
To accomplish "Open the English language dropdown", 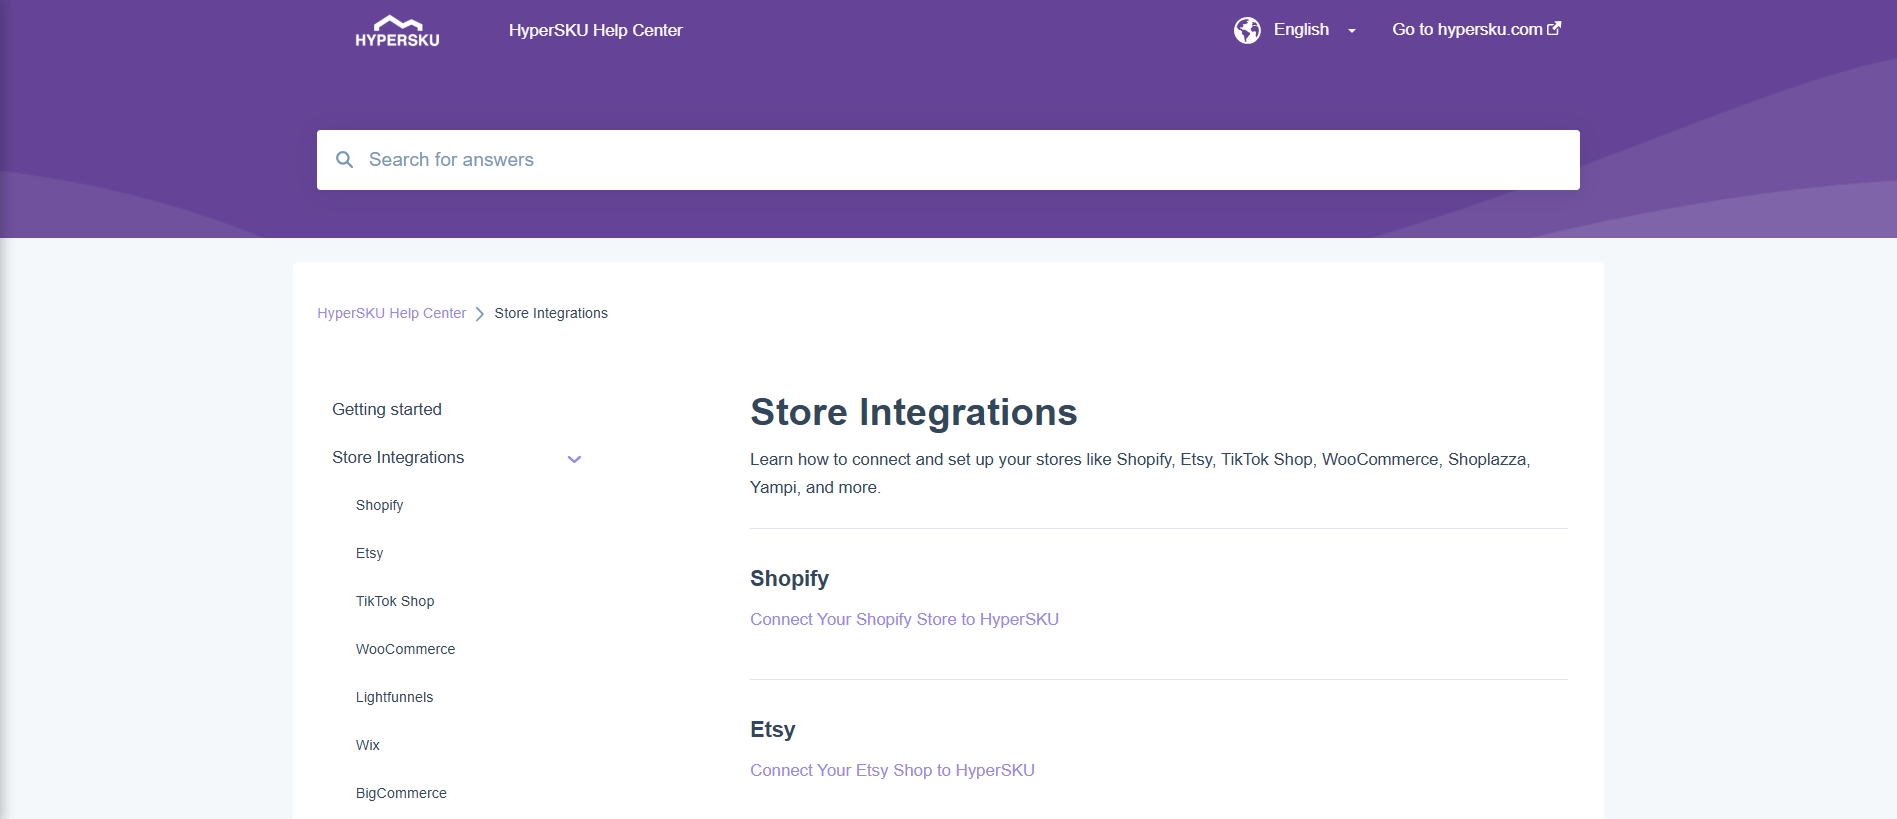I will pos(1315,30).
